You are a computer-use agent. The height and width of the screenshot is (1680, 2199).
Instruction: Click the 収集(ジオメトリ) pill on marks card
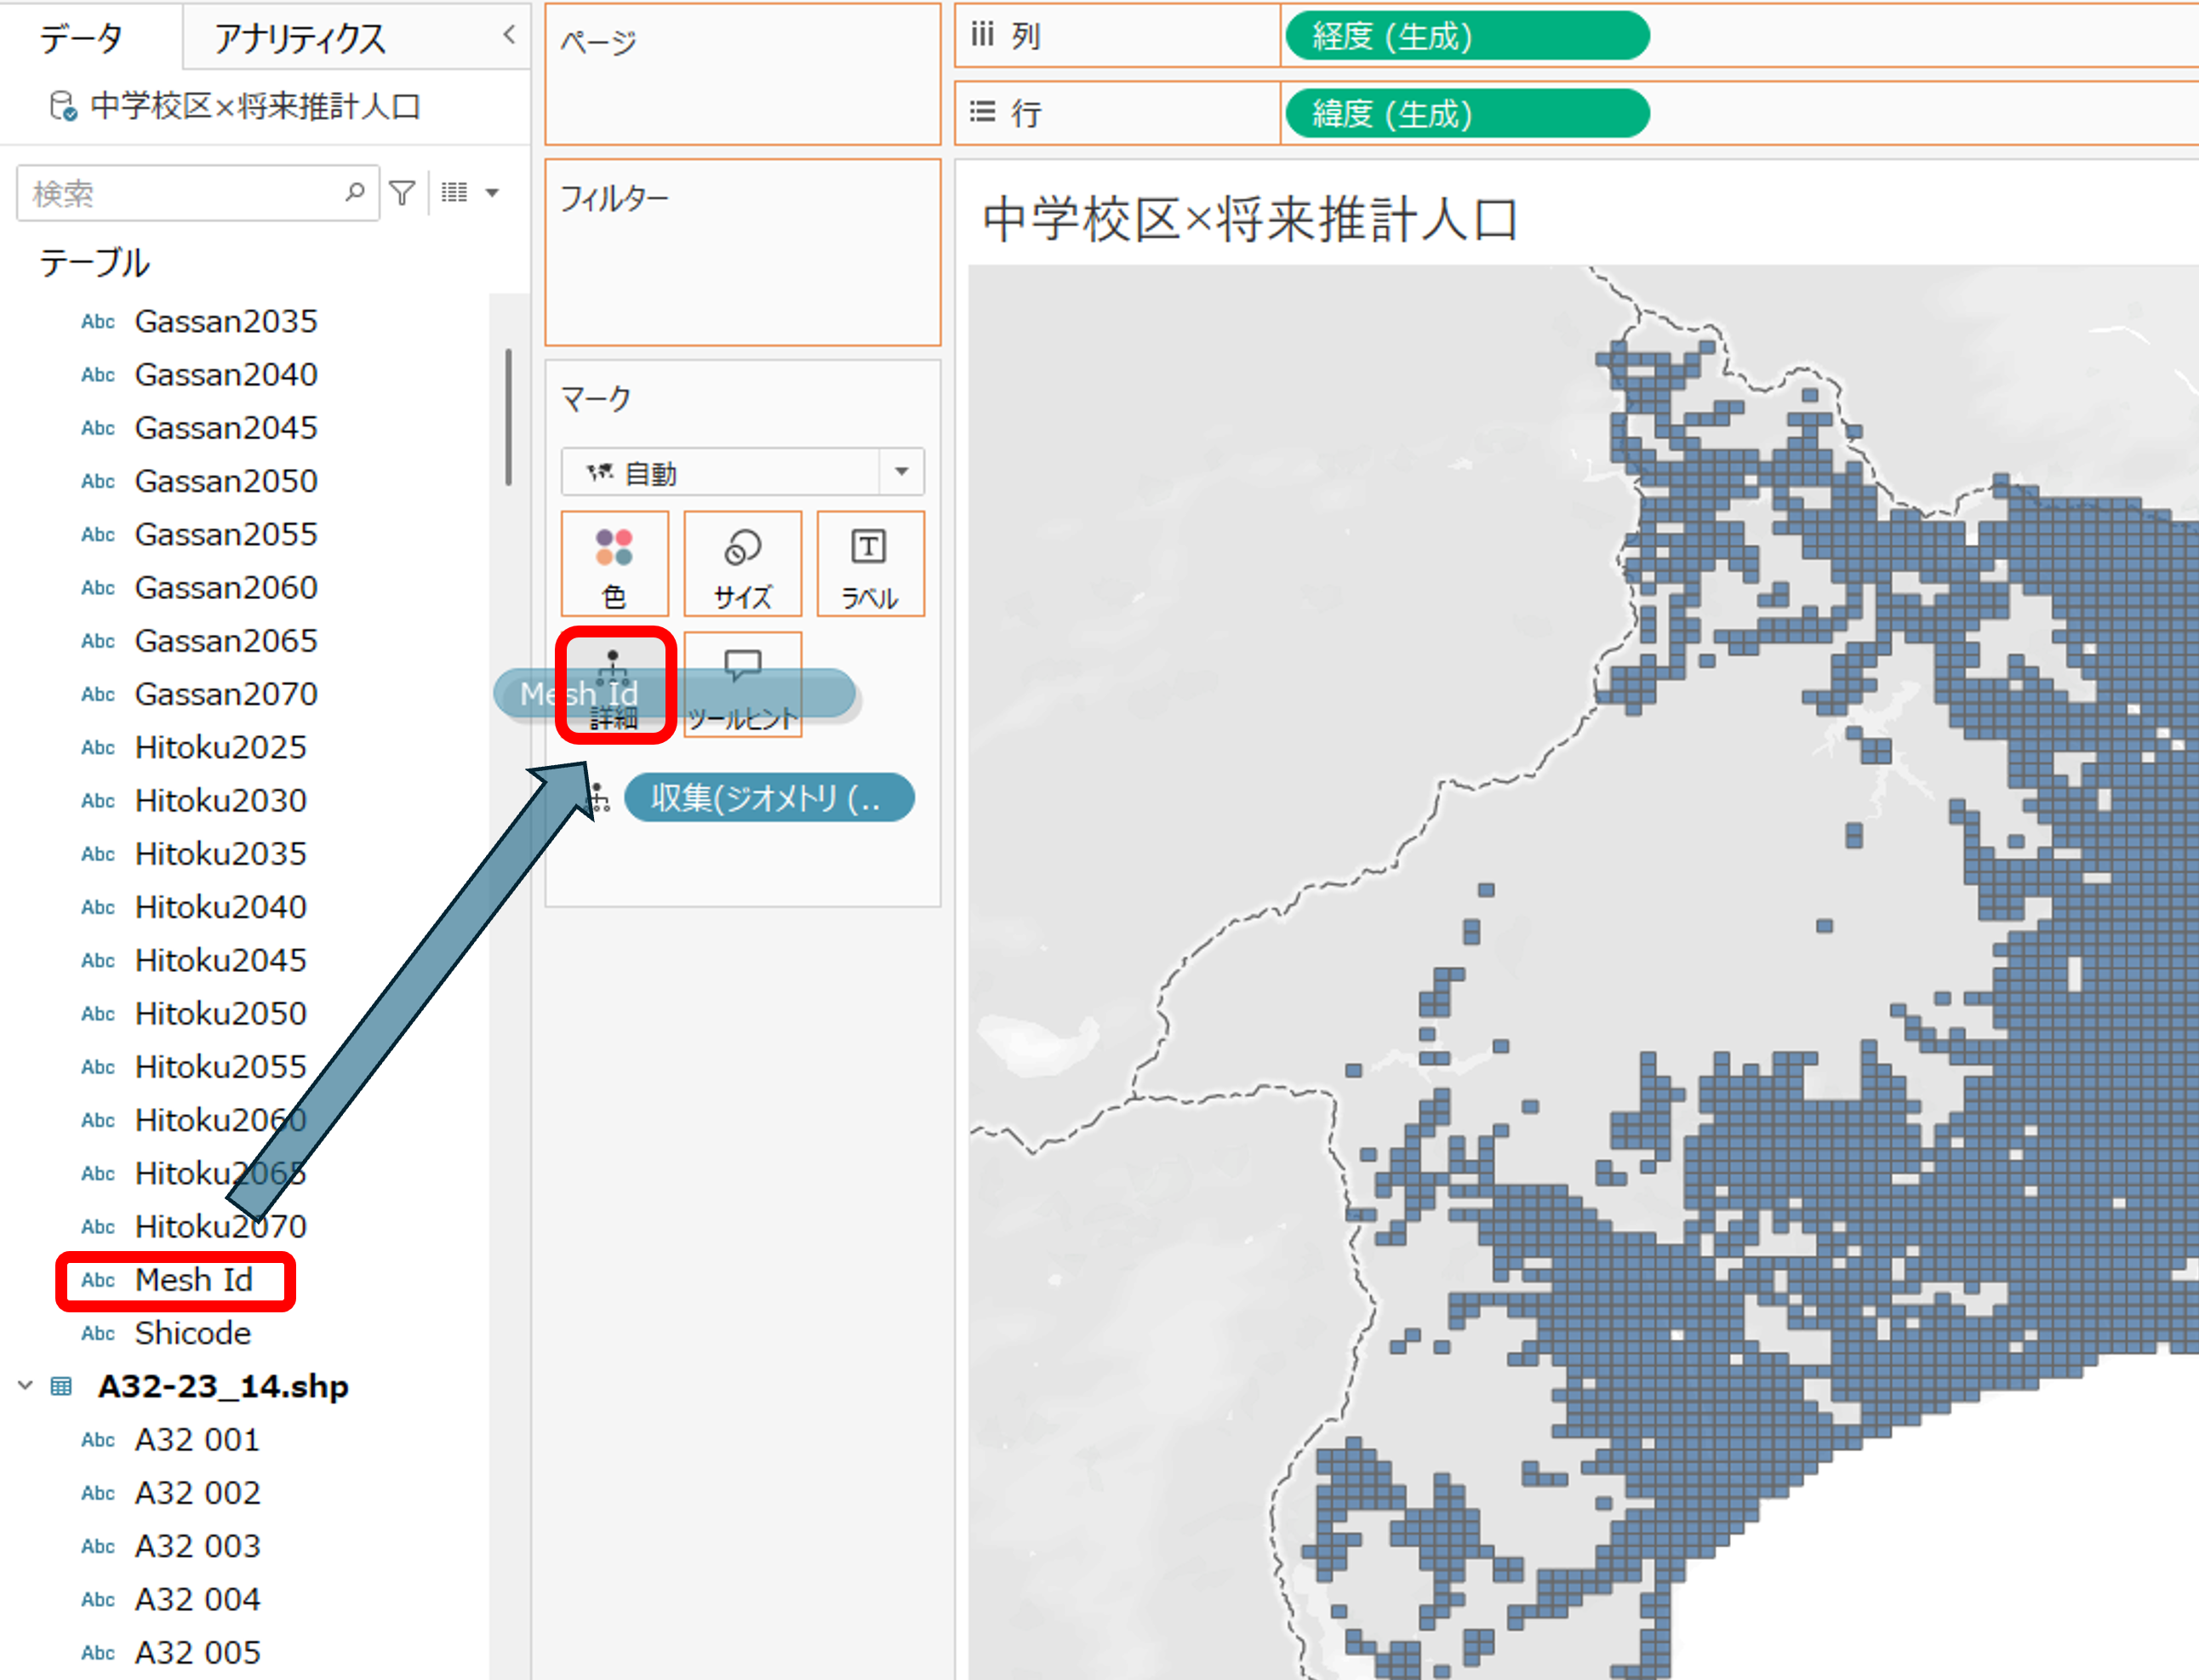coord(769,797)
